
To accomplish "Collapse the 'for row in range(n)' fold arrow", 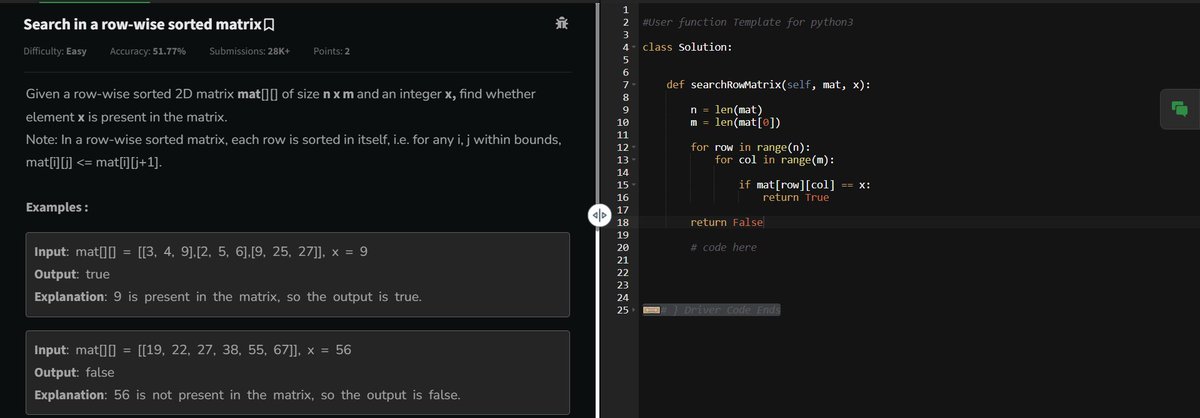I will pyautogui.click(x=634, y=148).
